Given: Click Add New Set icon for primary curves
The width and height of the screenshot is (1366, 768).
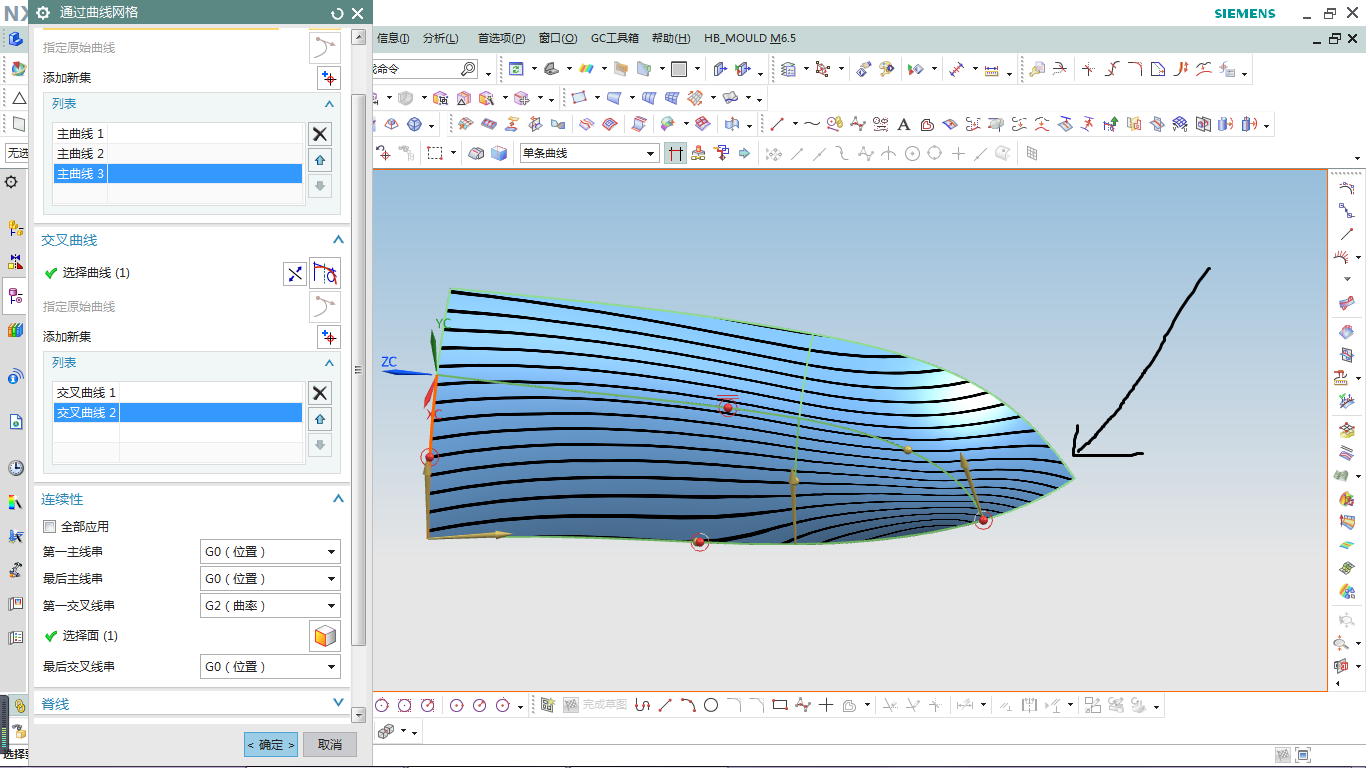Looking at the screenshot, I should 328,78.
